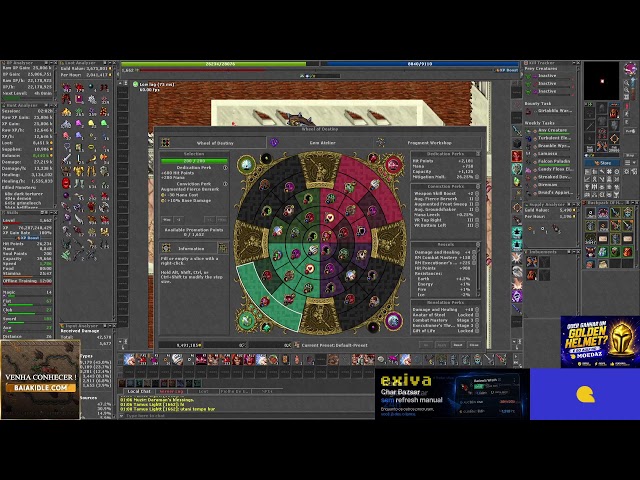
Task: Expand Dedication Perks section info
Action: point(478,154)
